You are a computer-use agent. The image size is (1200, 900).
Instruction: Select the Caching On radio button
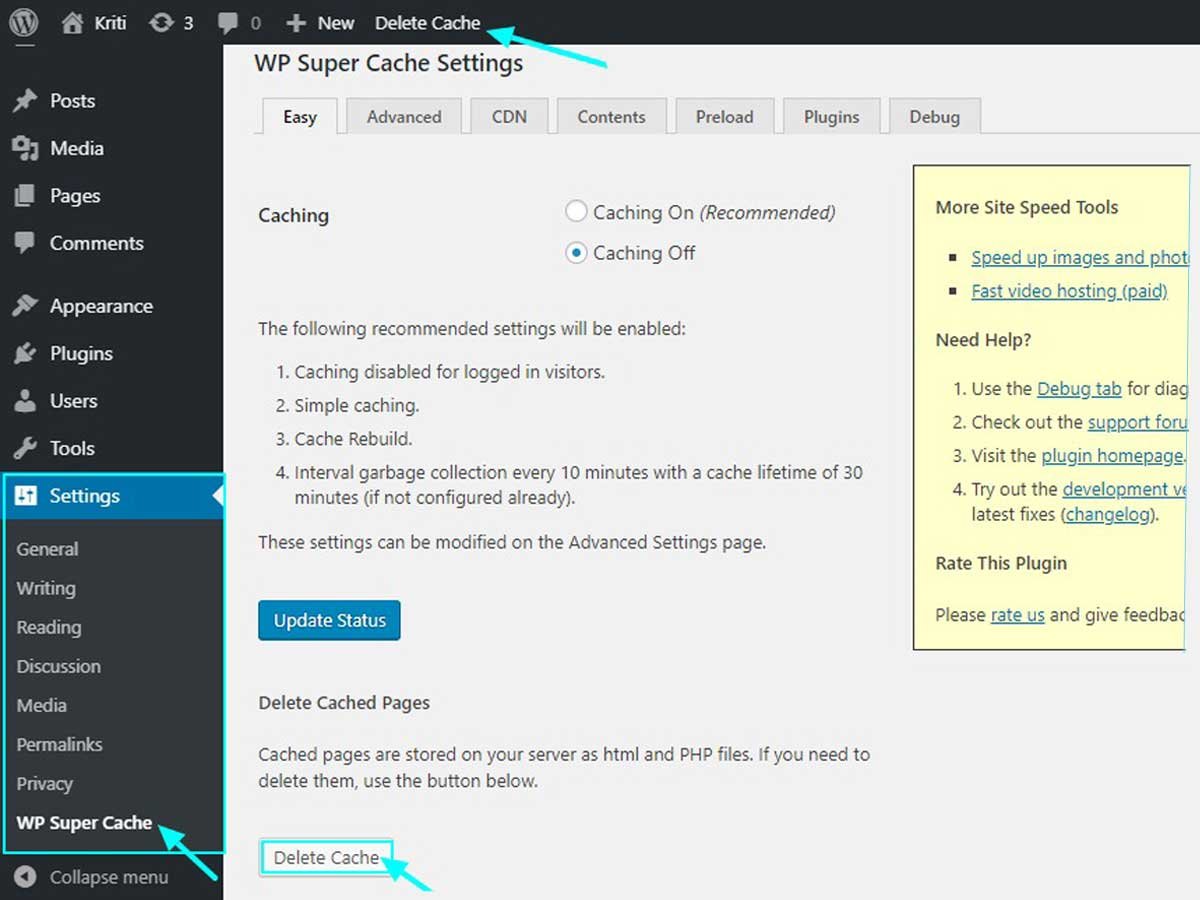pos(576,212)
